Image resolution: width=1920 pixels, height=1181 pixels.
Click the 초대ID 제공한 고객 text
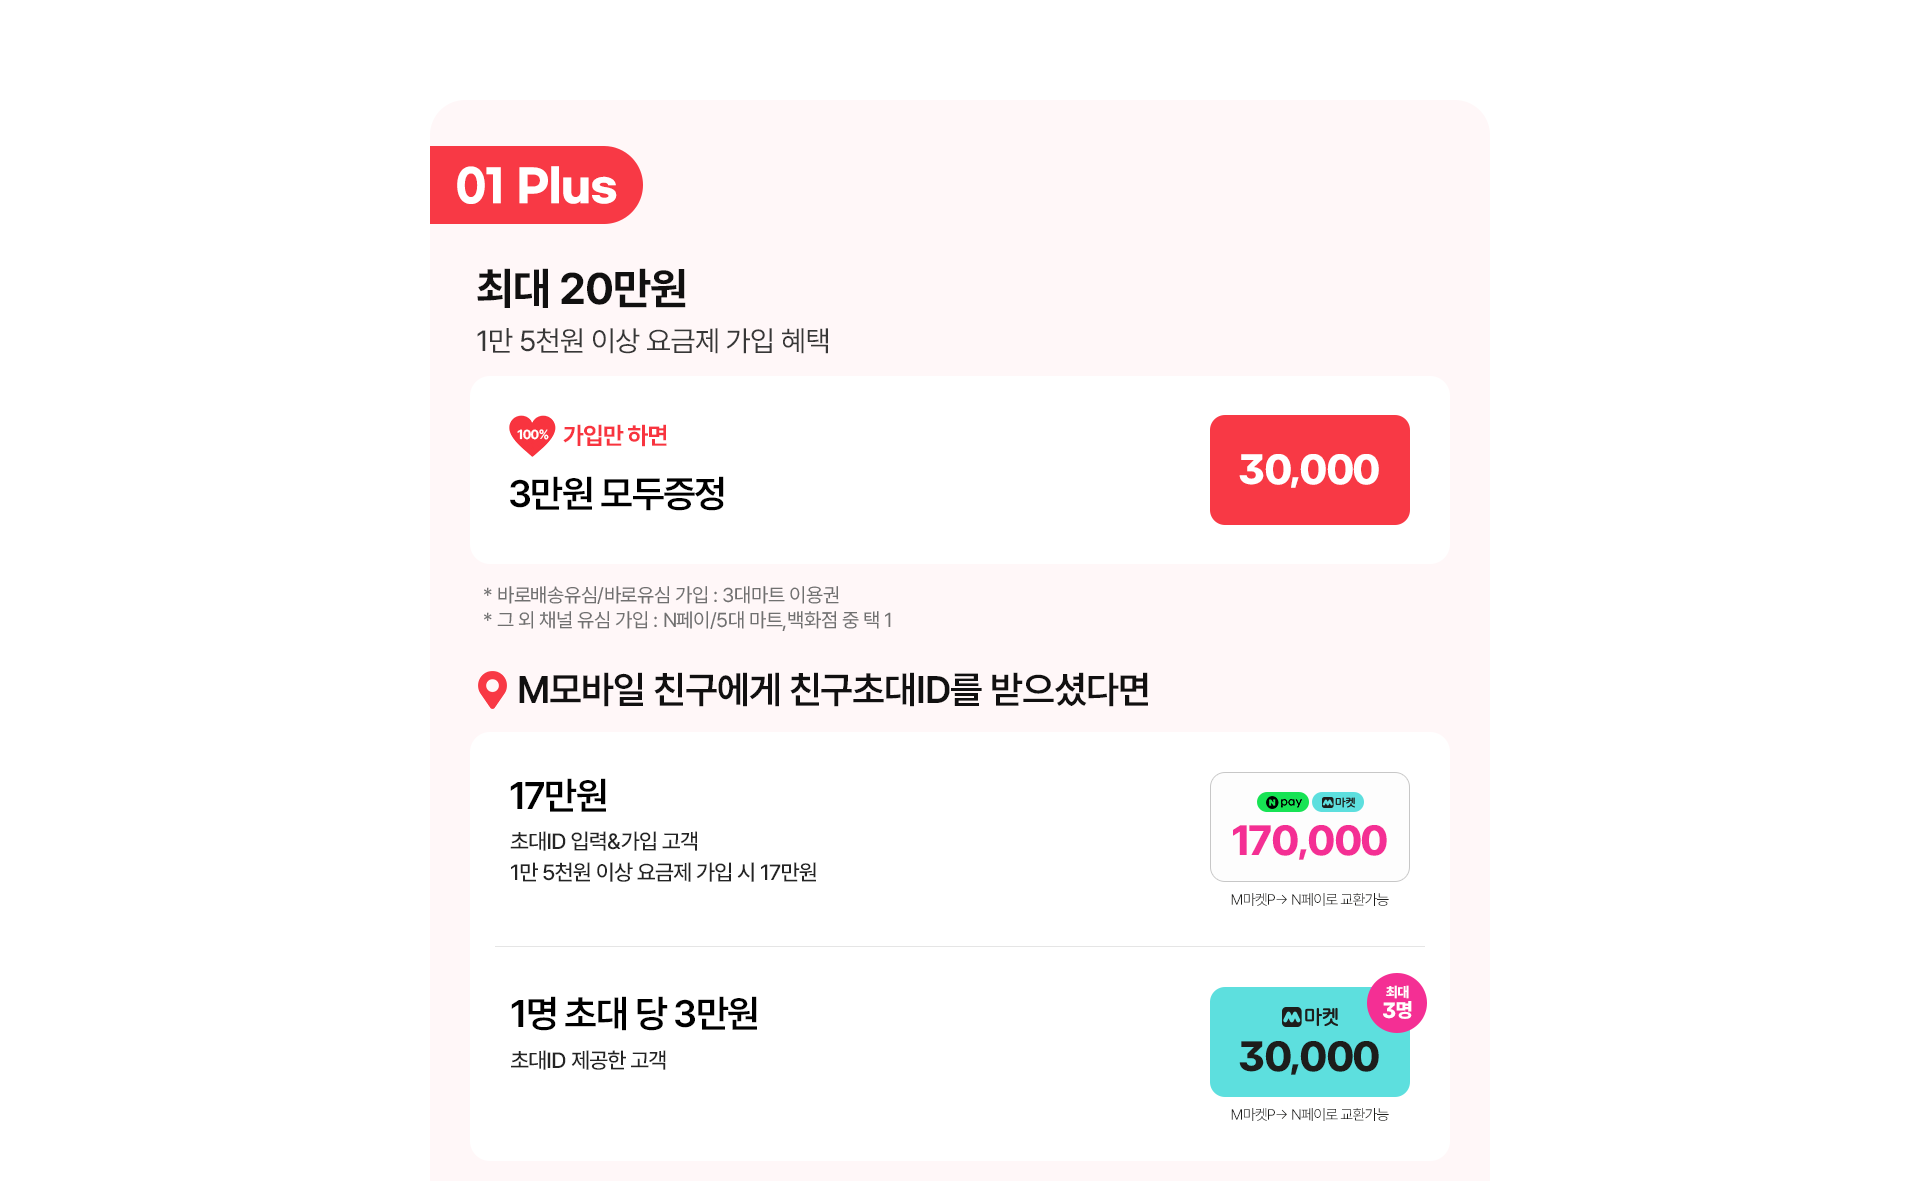click(x=588, y=1060)
